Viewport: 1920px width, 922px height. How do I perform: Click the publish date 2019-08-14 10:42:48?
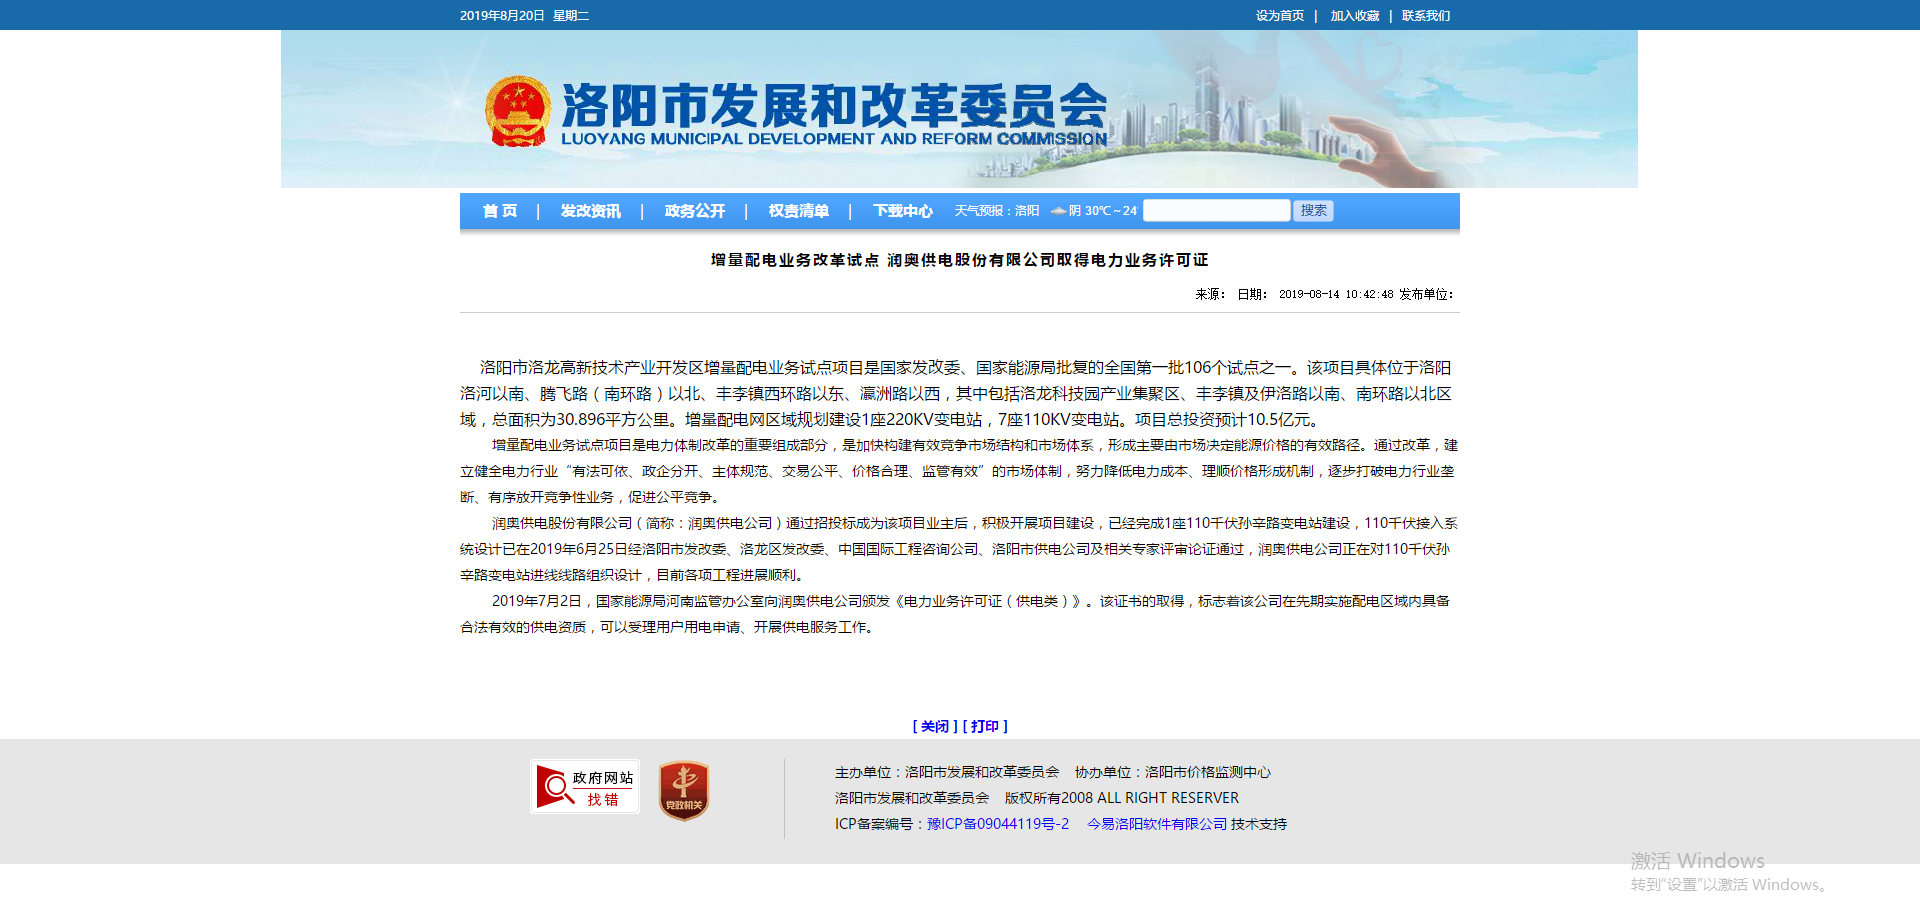(1336, 294)
